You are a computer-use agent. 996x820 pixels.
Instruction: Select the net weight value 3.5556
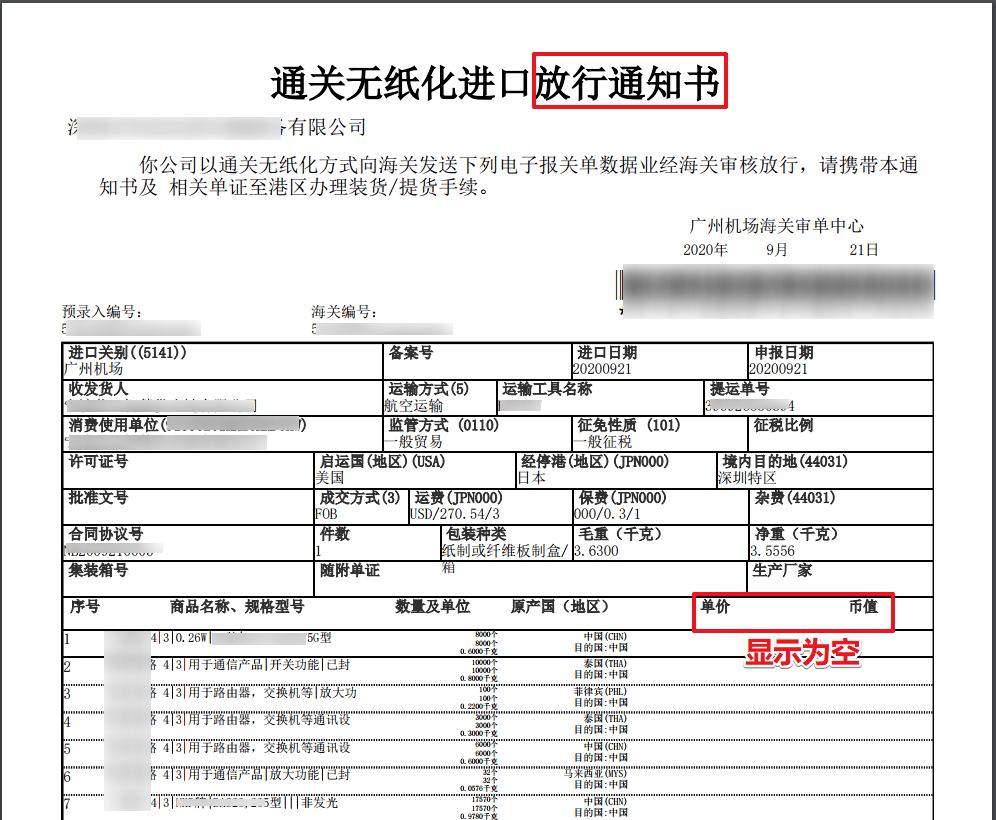[772, 551]
